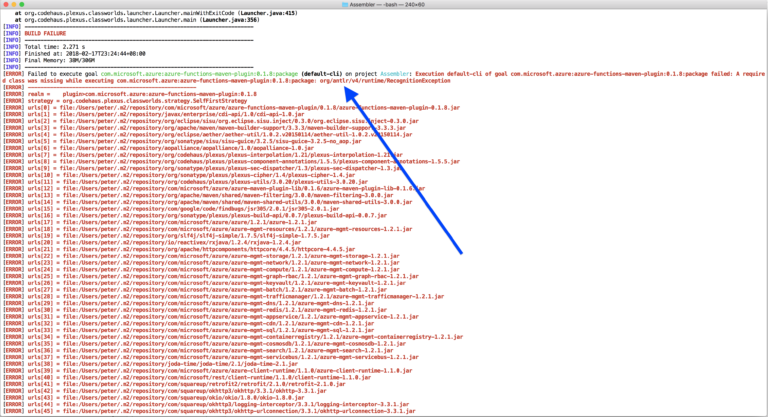The image size is (768, 417).
Task: Click the urls[24] azure-mgmt-compute line
Action: 201,270
